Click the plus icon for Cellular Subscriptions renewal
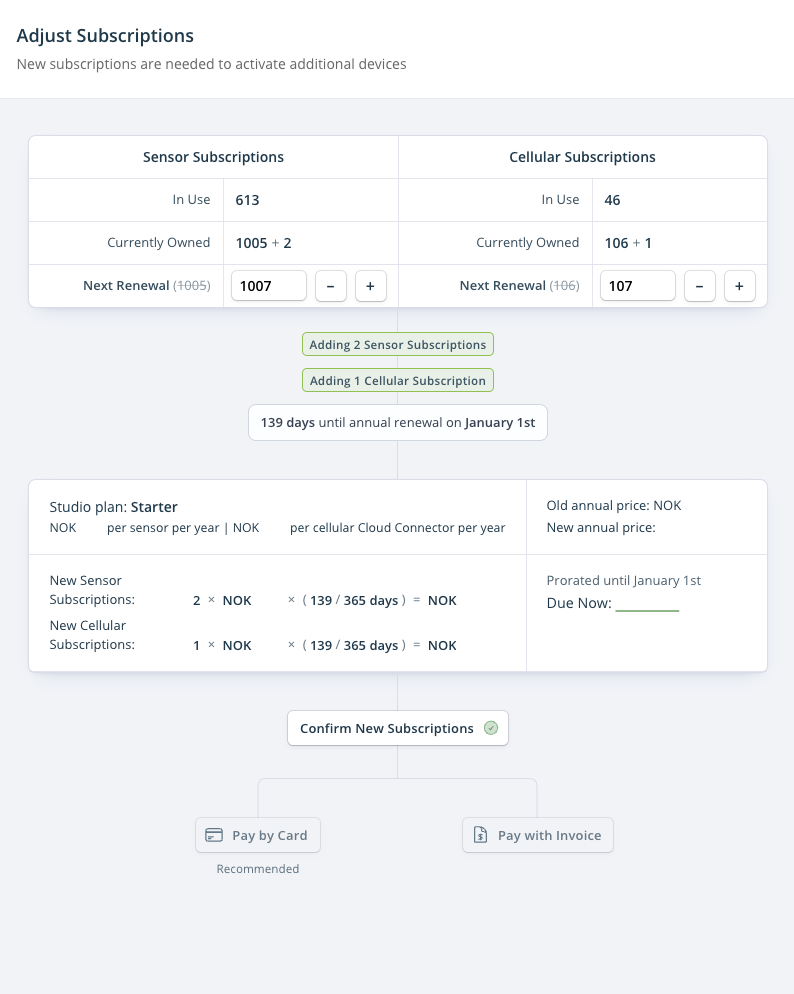 pos(739,286)
